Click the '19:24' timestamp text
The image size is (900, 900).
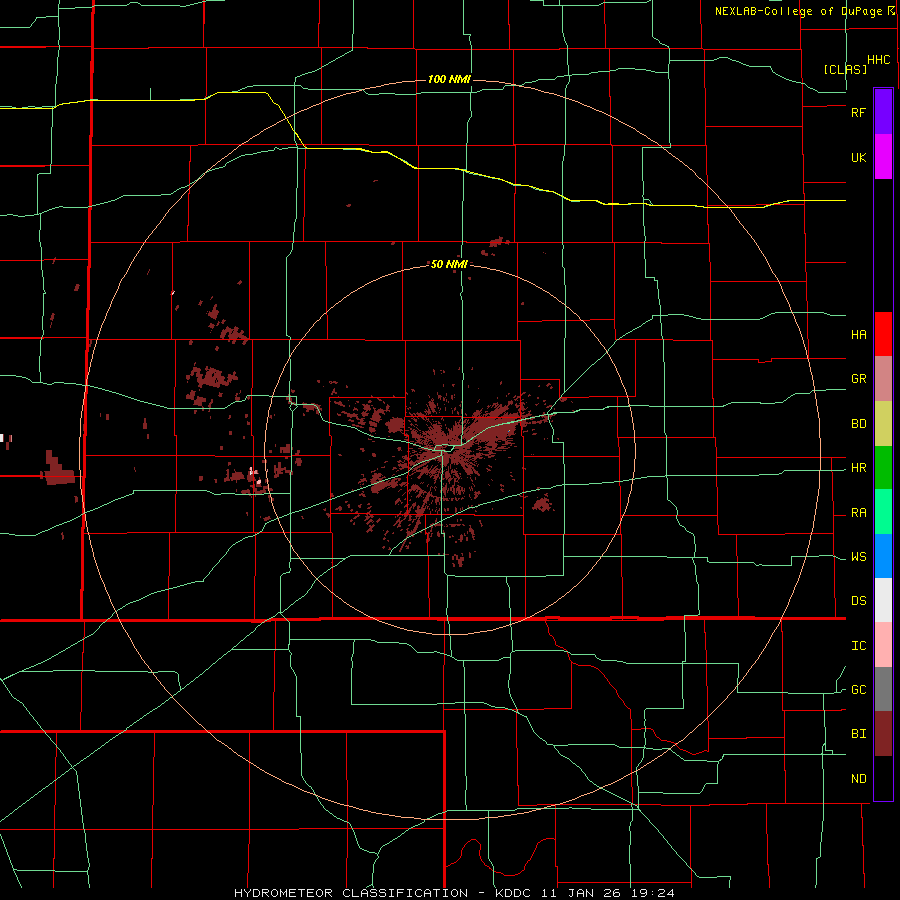click(x=655, y=893)
